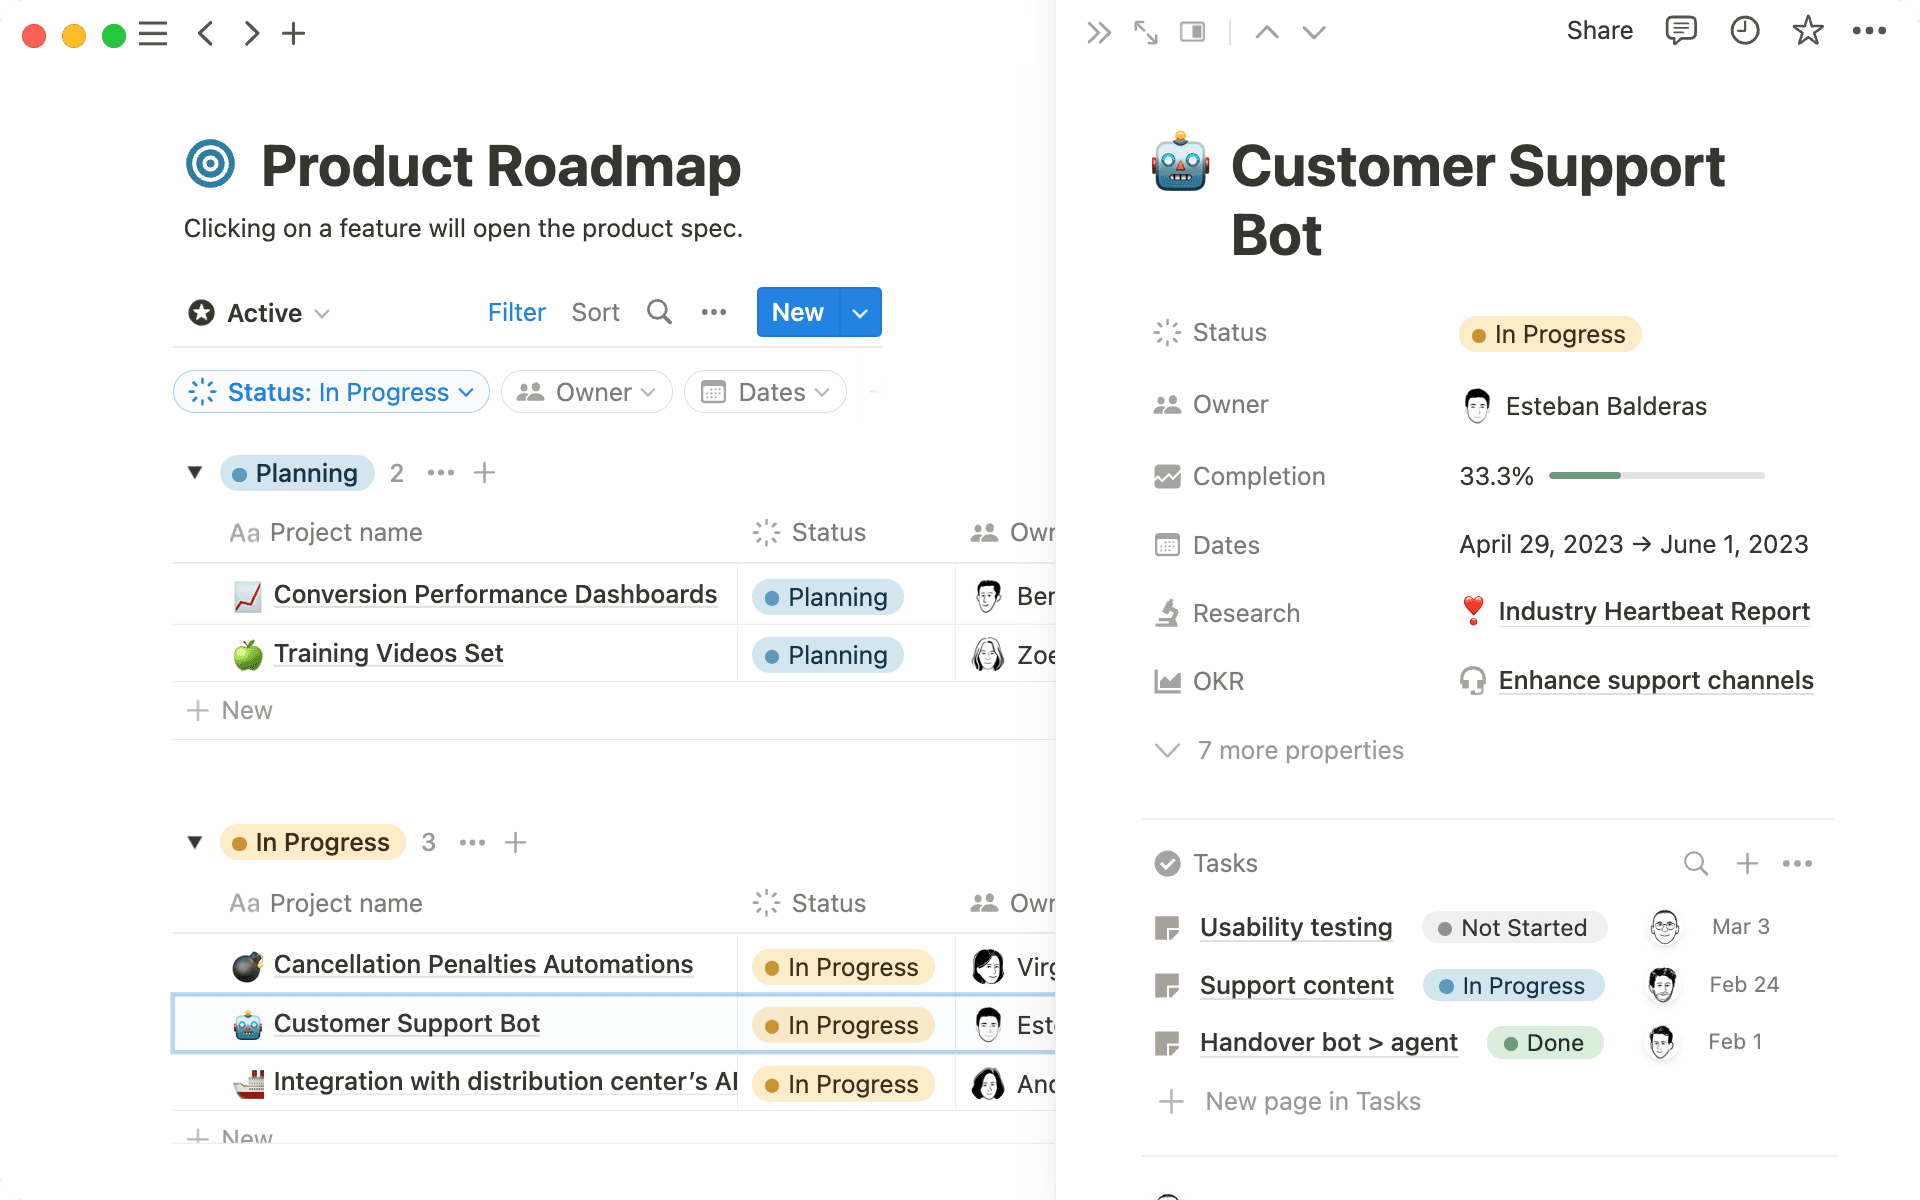Viewport: 1920px width, 1200px height.
Task: Favorite the Customer Support Bot page
Action: pos(1808,31)
